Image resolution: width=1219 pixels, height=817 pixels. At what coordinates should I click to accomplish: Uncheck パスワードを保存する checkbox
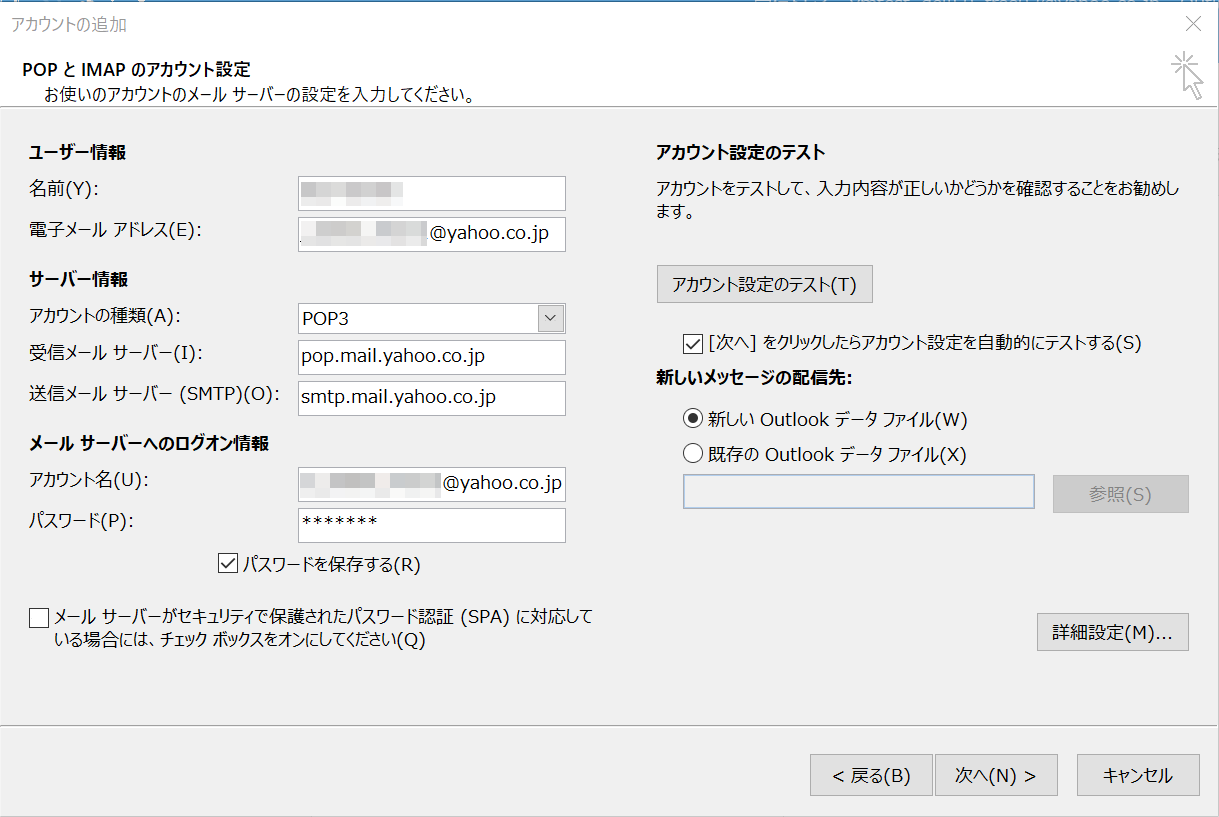(x=227, y=564)
